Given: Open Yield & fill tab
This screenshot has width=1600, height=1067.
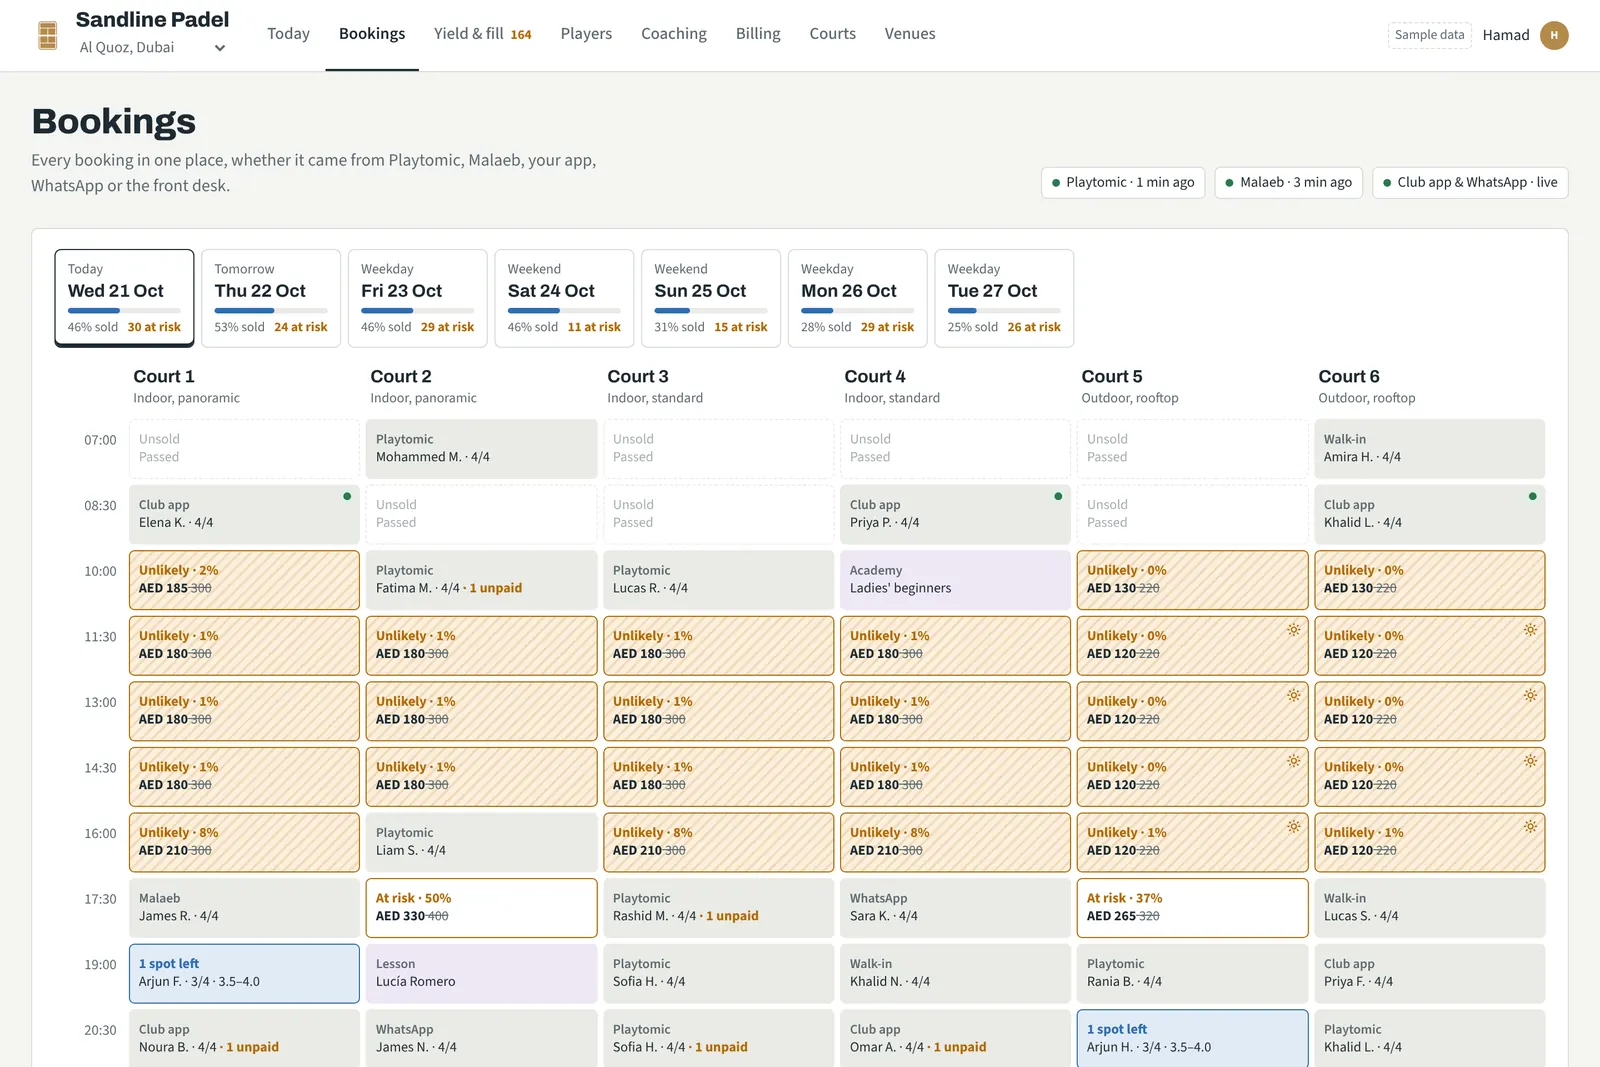Looking at the screenshot, I should pyautogui.click(x=483, y=34).
